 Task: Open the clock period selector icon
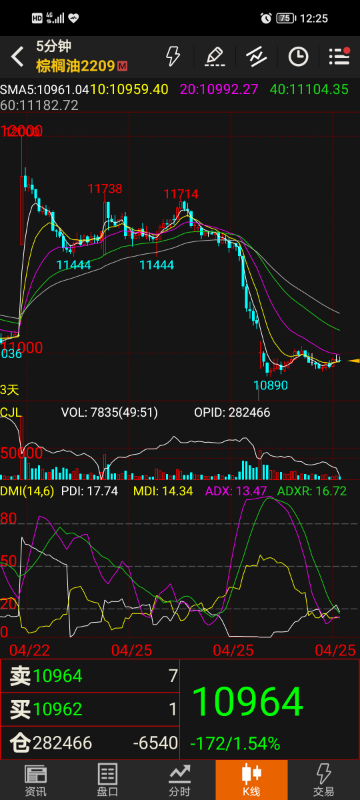pos(298,57)
